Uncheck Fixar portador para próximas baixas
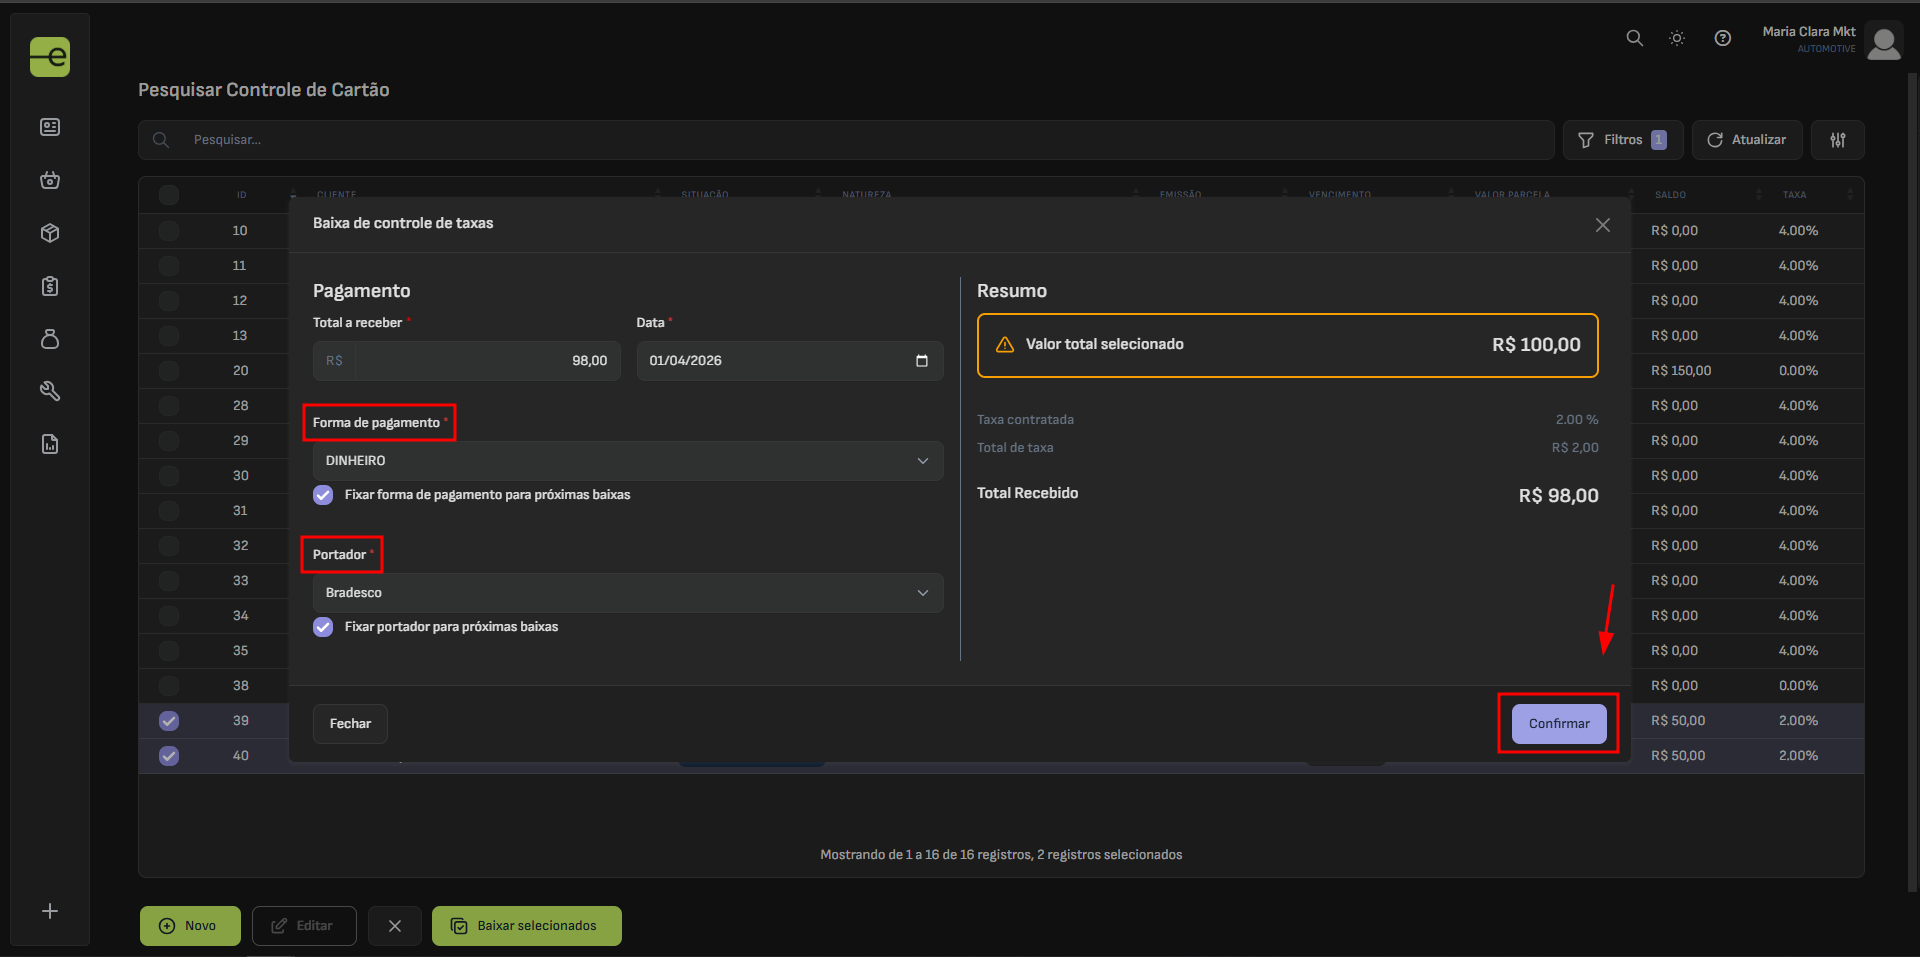 (x=323, y=627)
